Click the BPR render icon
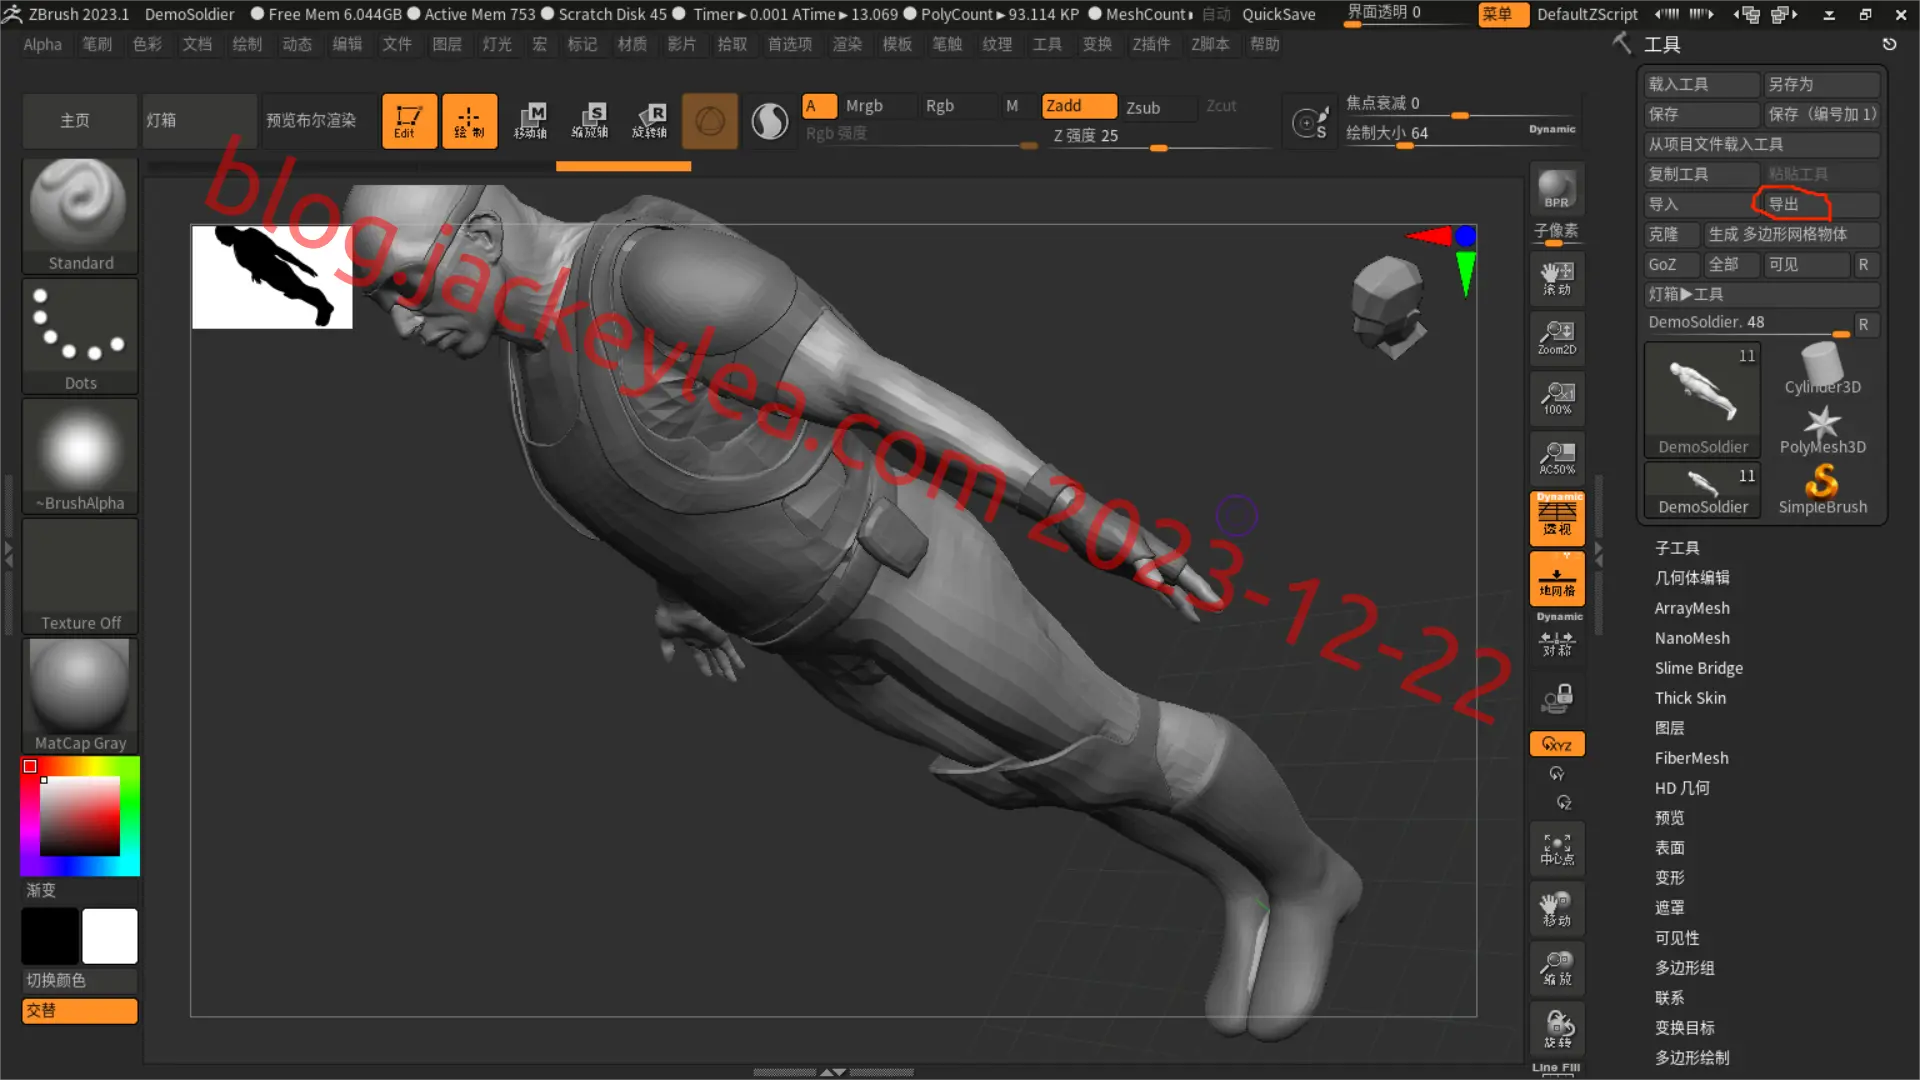This screenshot has width=1920, height=1080. (x=1557, y=189)
